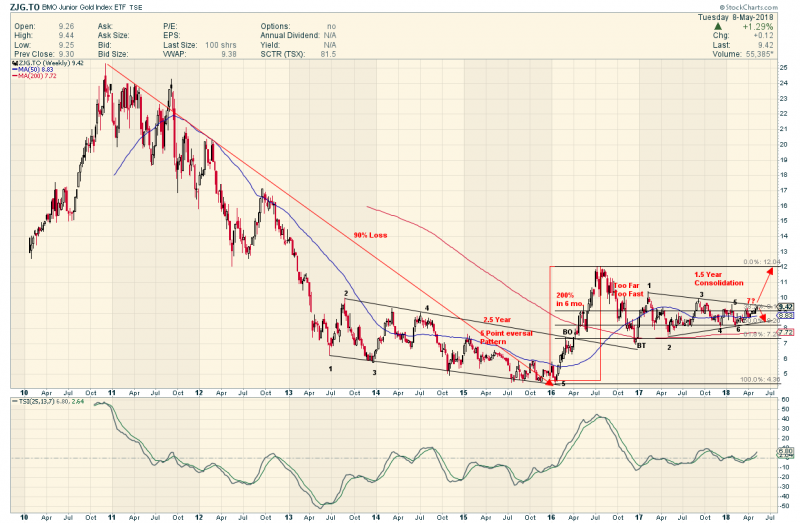This screenshot has width=800, height=523.
Task: Click the BO breakout label
Action: coord(567,332)
